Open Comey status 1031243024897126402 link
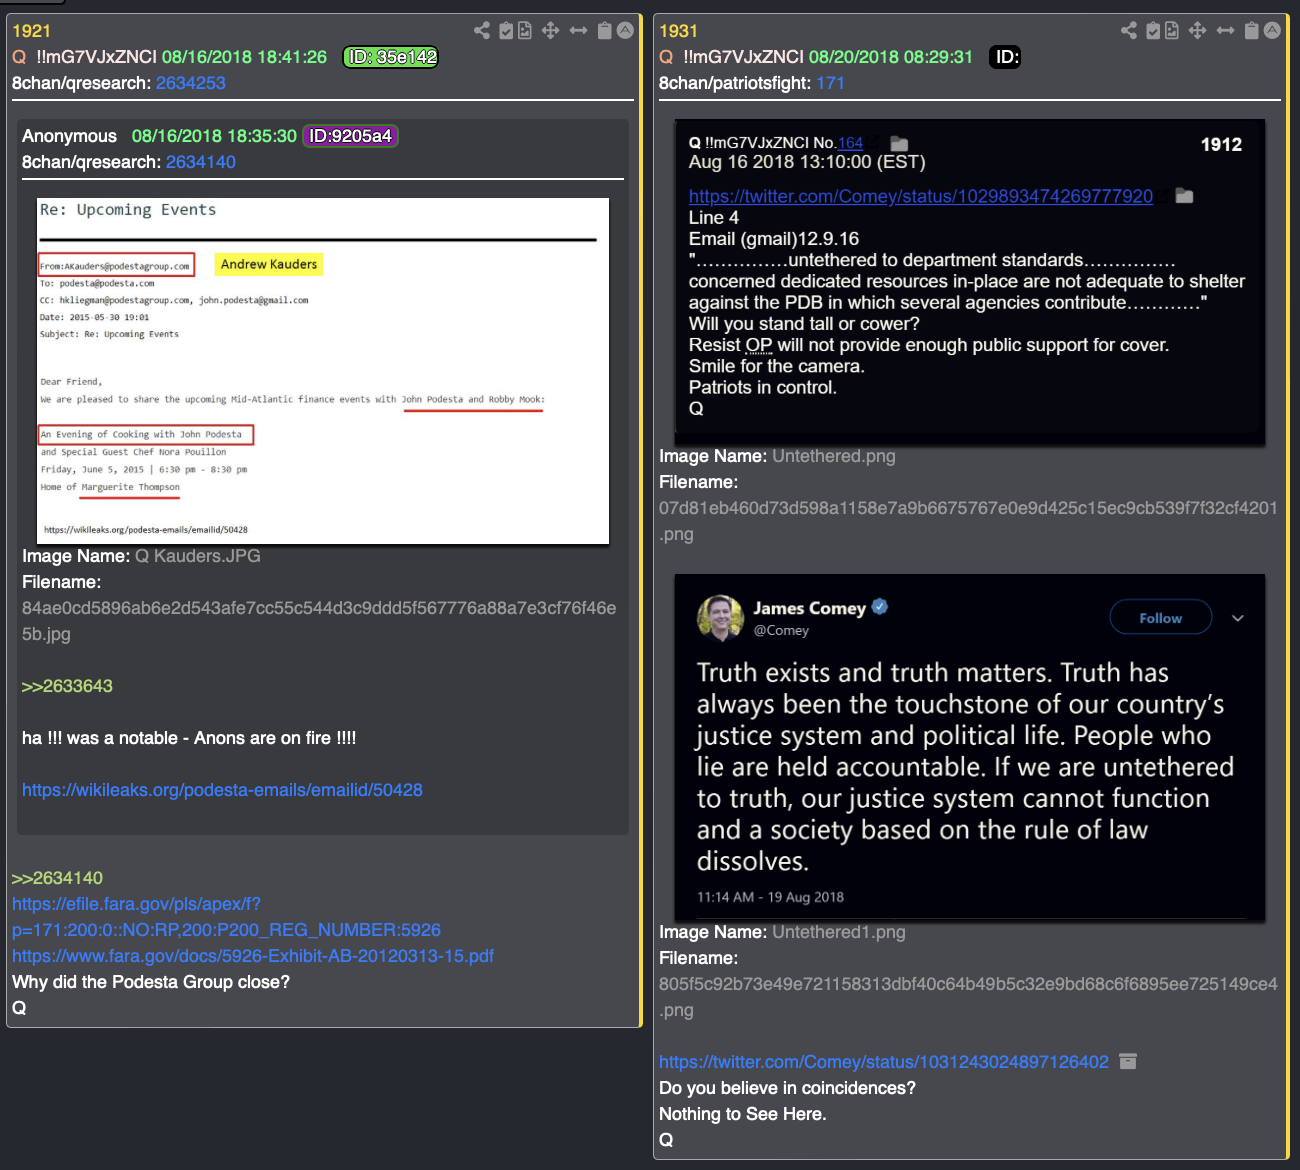1300x1170 pixels. click(884, 1062)
